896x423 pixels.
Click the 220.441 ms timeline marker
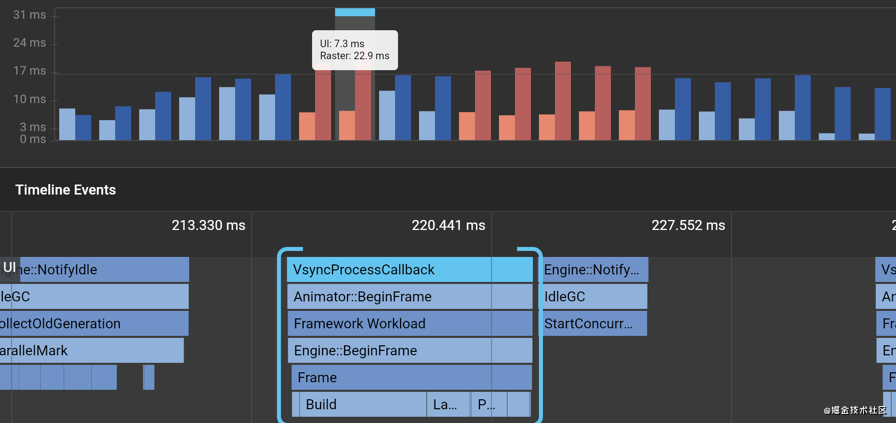click(x=448, y=226)
